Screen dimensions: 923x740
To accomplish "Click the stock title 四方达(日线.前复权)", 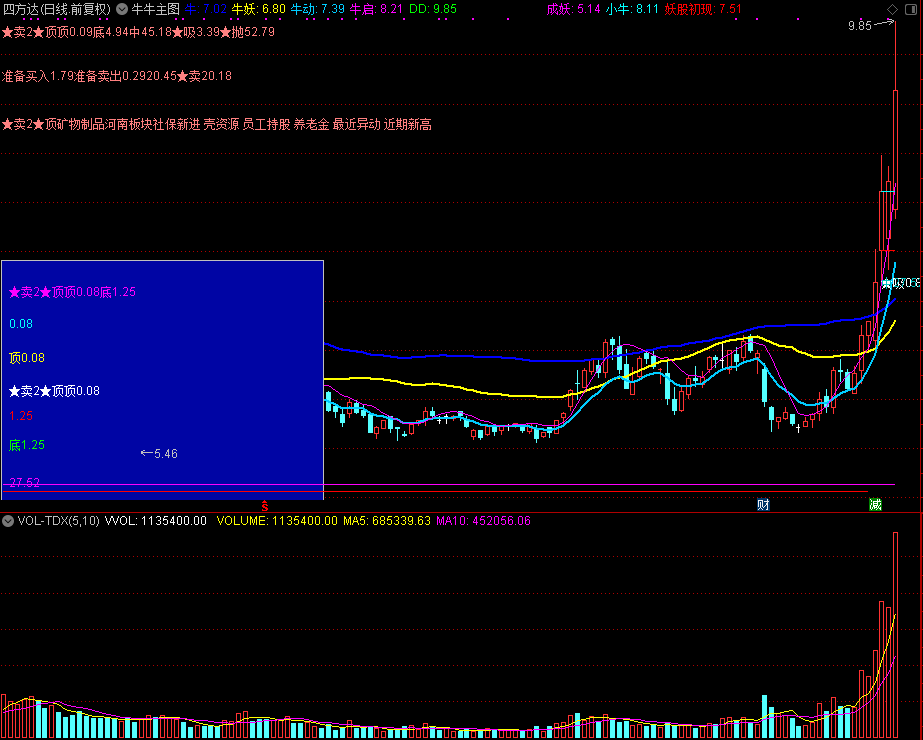I will coord(57,9).
